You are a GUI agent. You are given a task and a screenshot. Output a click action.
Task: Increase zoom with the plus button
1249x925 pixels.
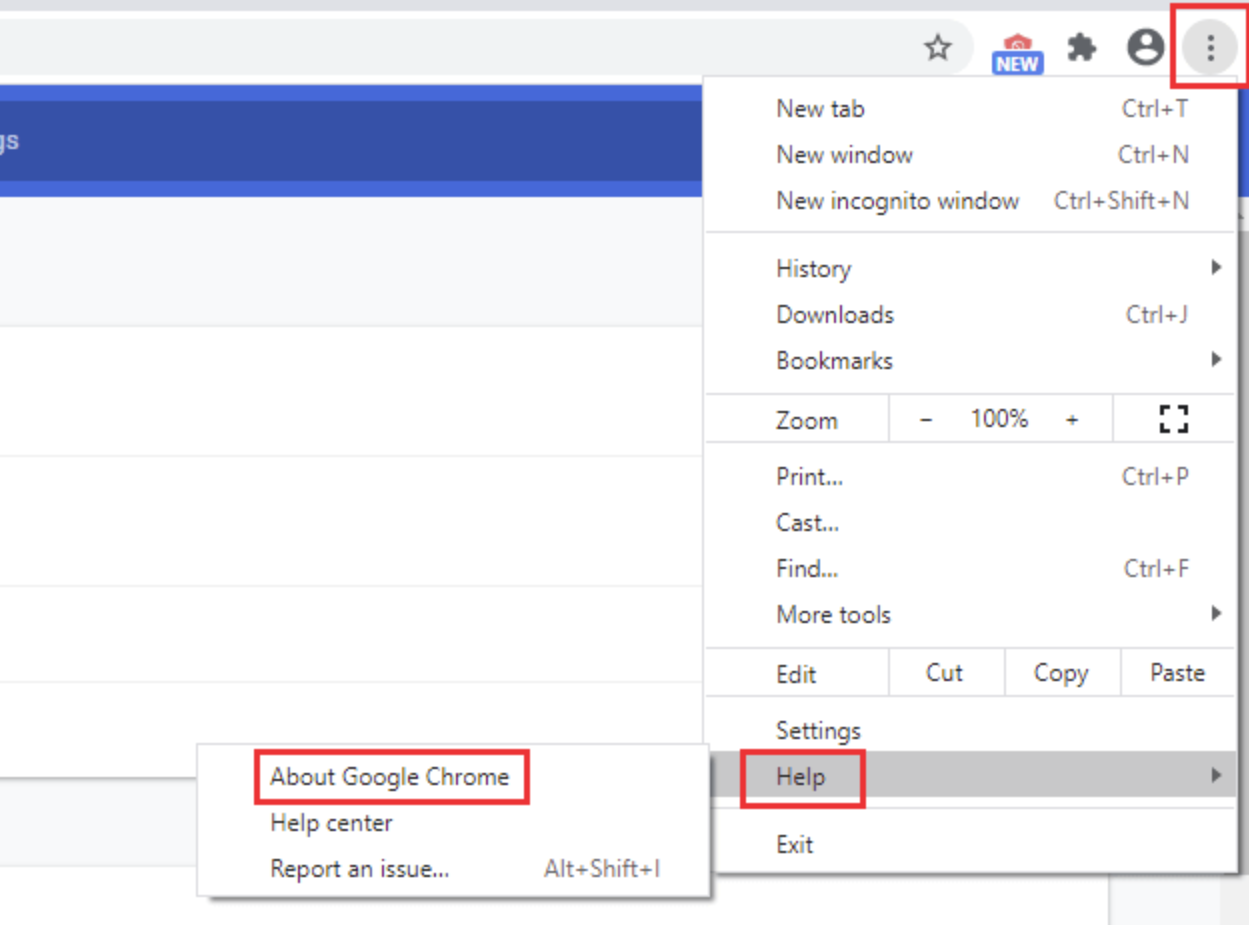click(1072, 420)
